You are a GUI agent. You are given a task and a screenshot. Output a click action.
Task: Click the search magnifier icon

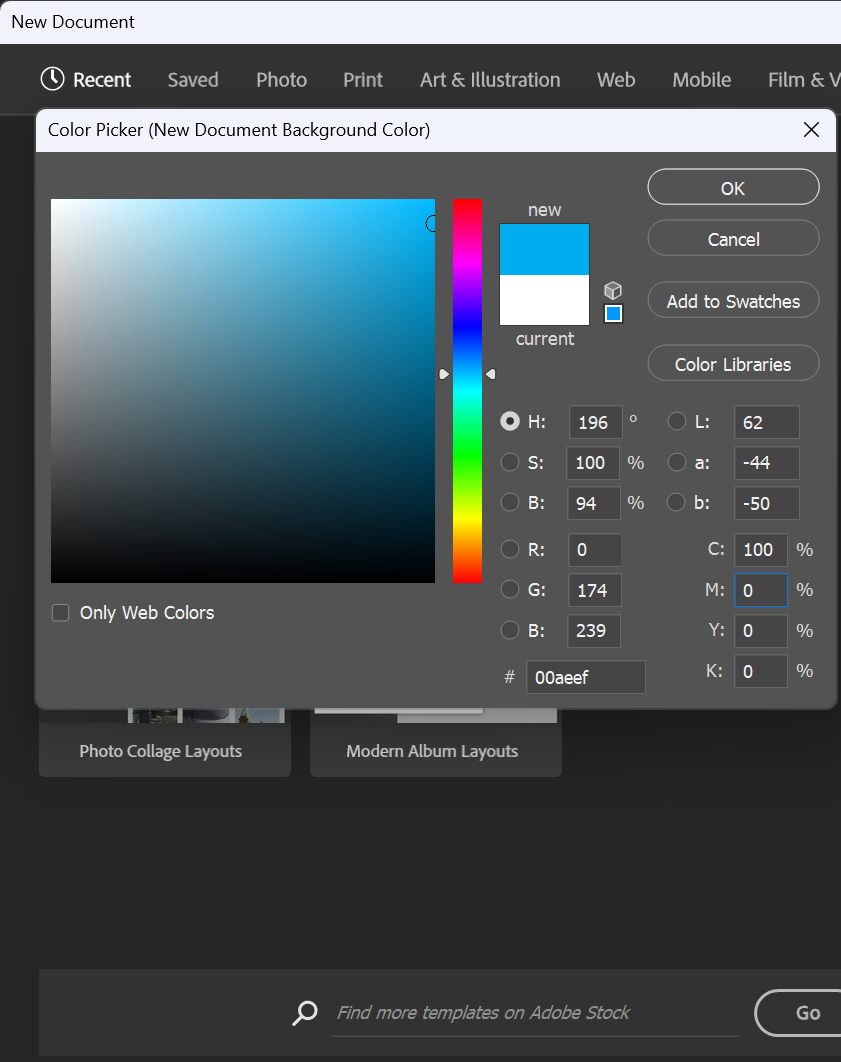click(x=305, y=1013)
